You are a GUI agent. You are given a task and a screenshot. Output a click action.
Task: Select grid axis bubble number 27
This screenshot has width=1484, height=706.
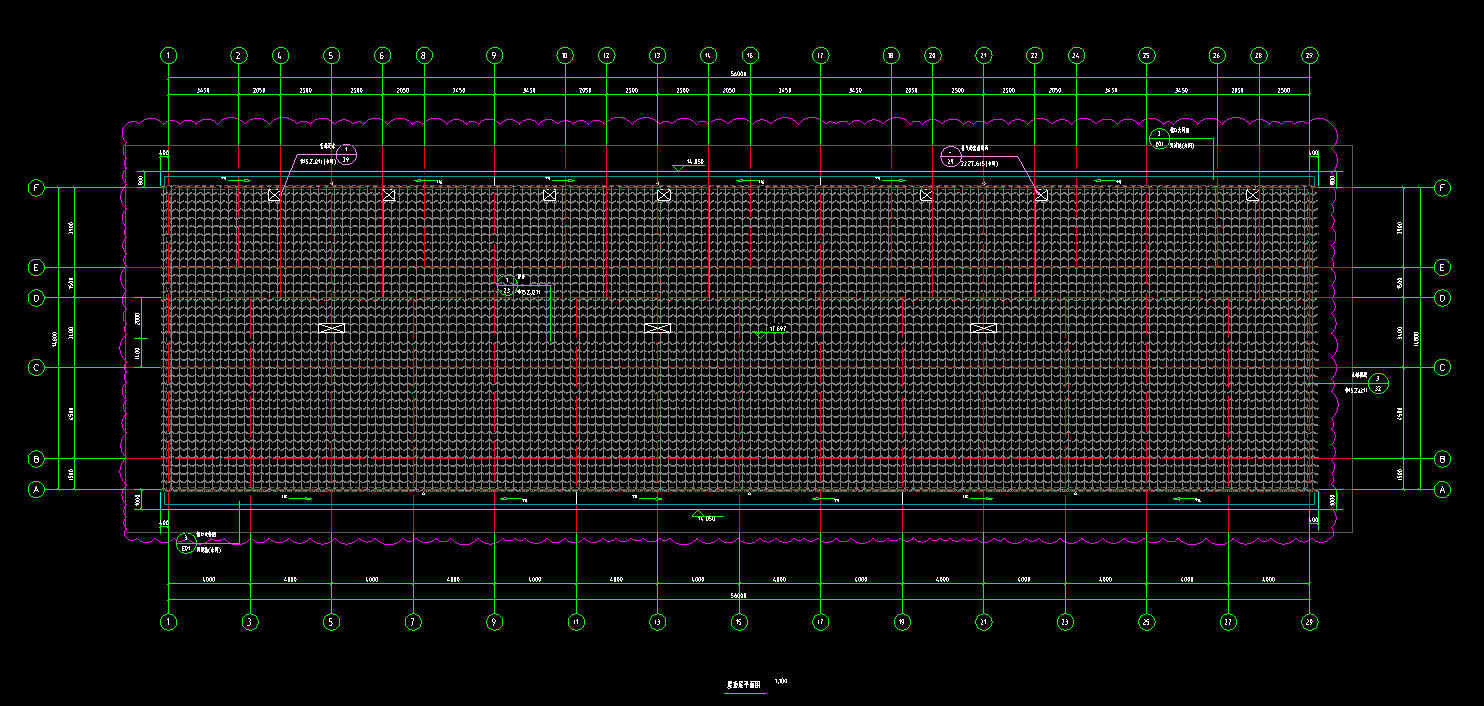[x=1228, y=621]
